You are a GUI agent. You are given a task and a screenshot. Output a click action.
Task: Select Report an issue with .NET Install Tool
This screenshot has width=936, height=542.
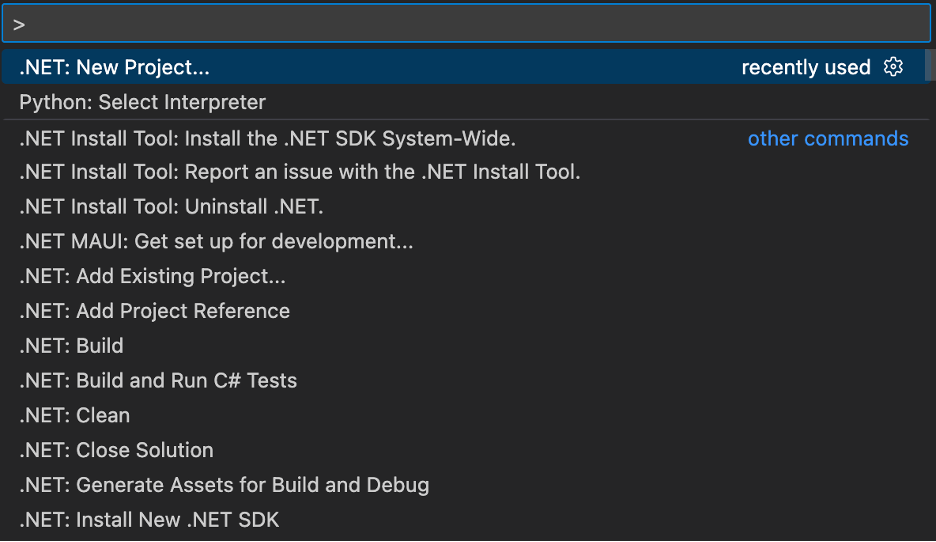click(x=299, y=172)
